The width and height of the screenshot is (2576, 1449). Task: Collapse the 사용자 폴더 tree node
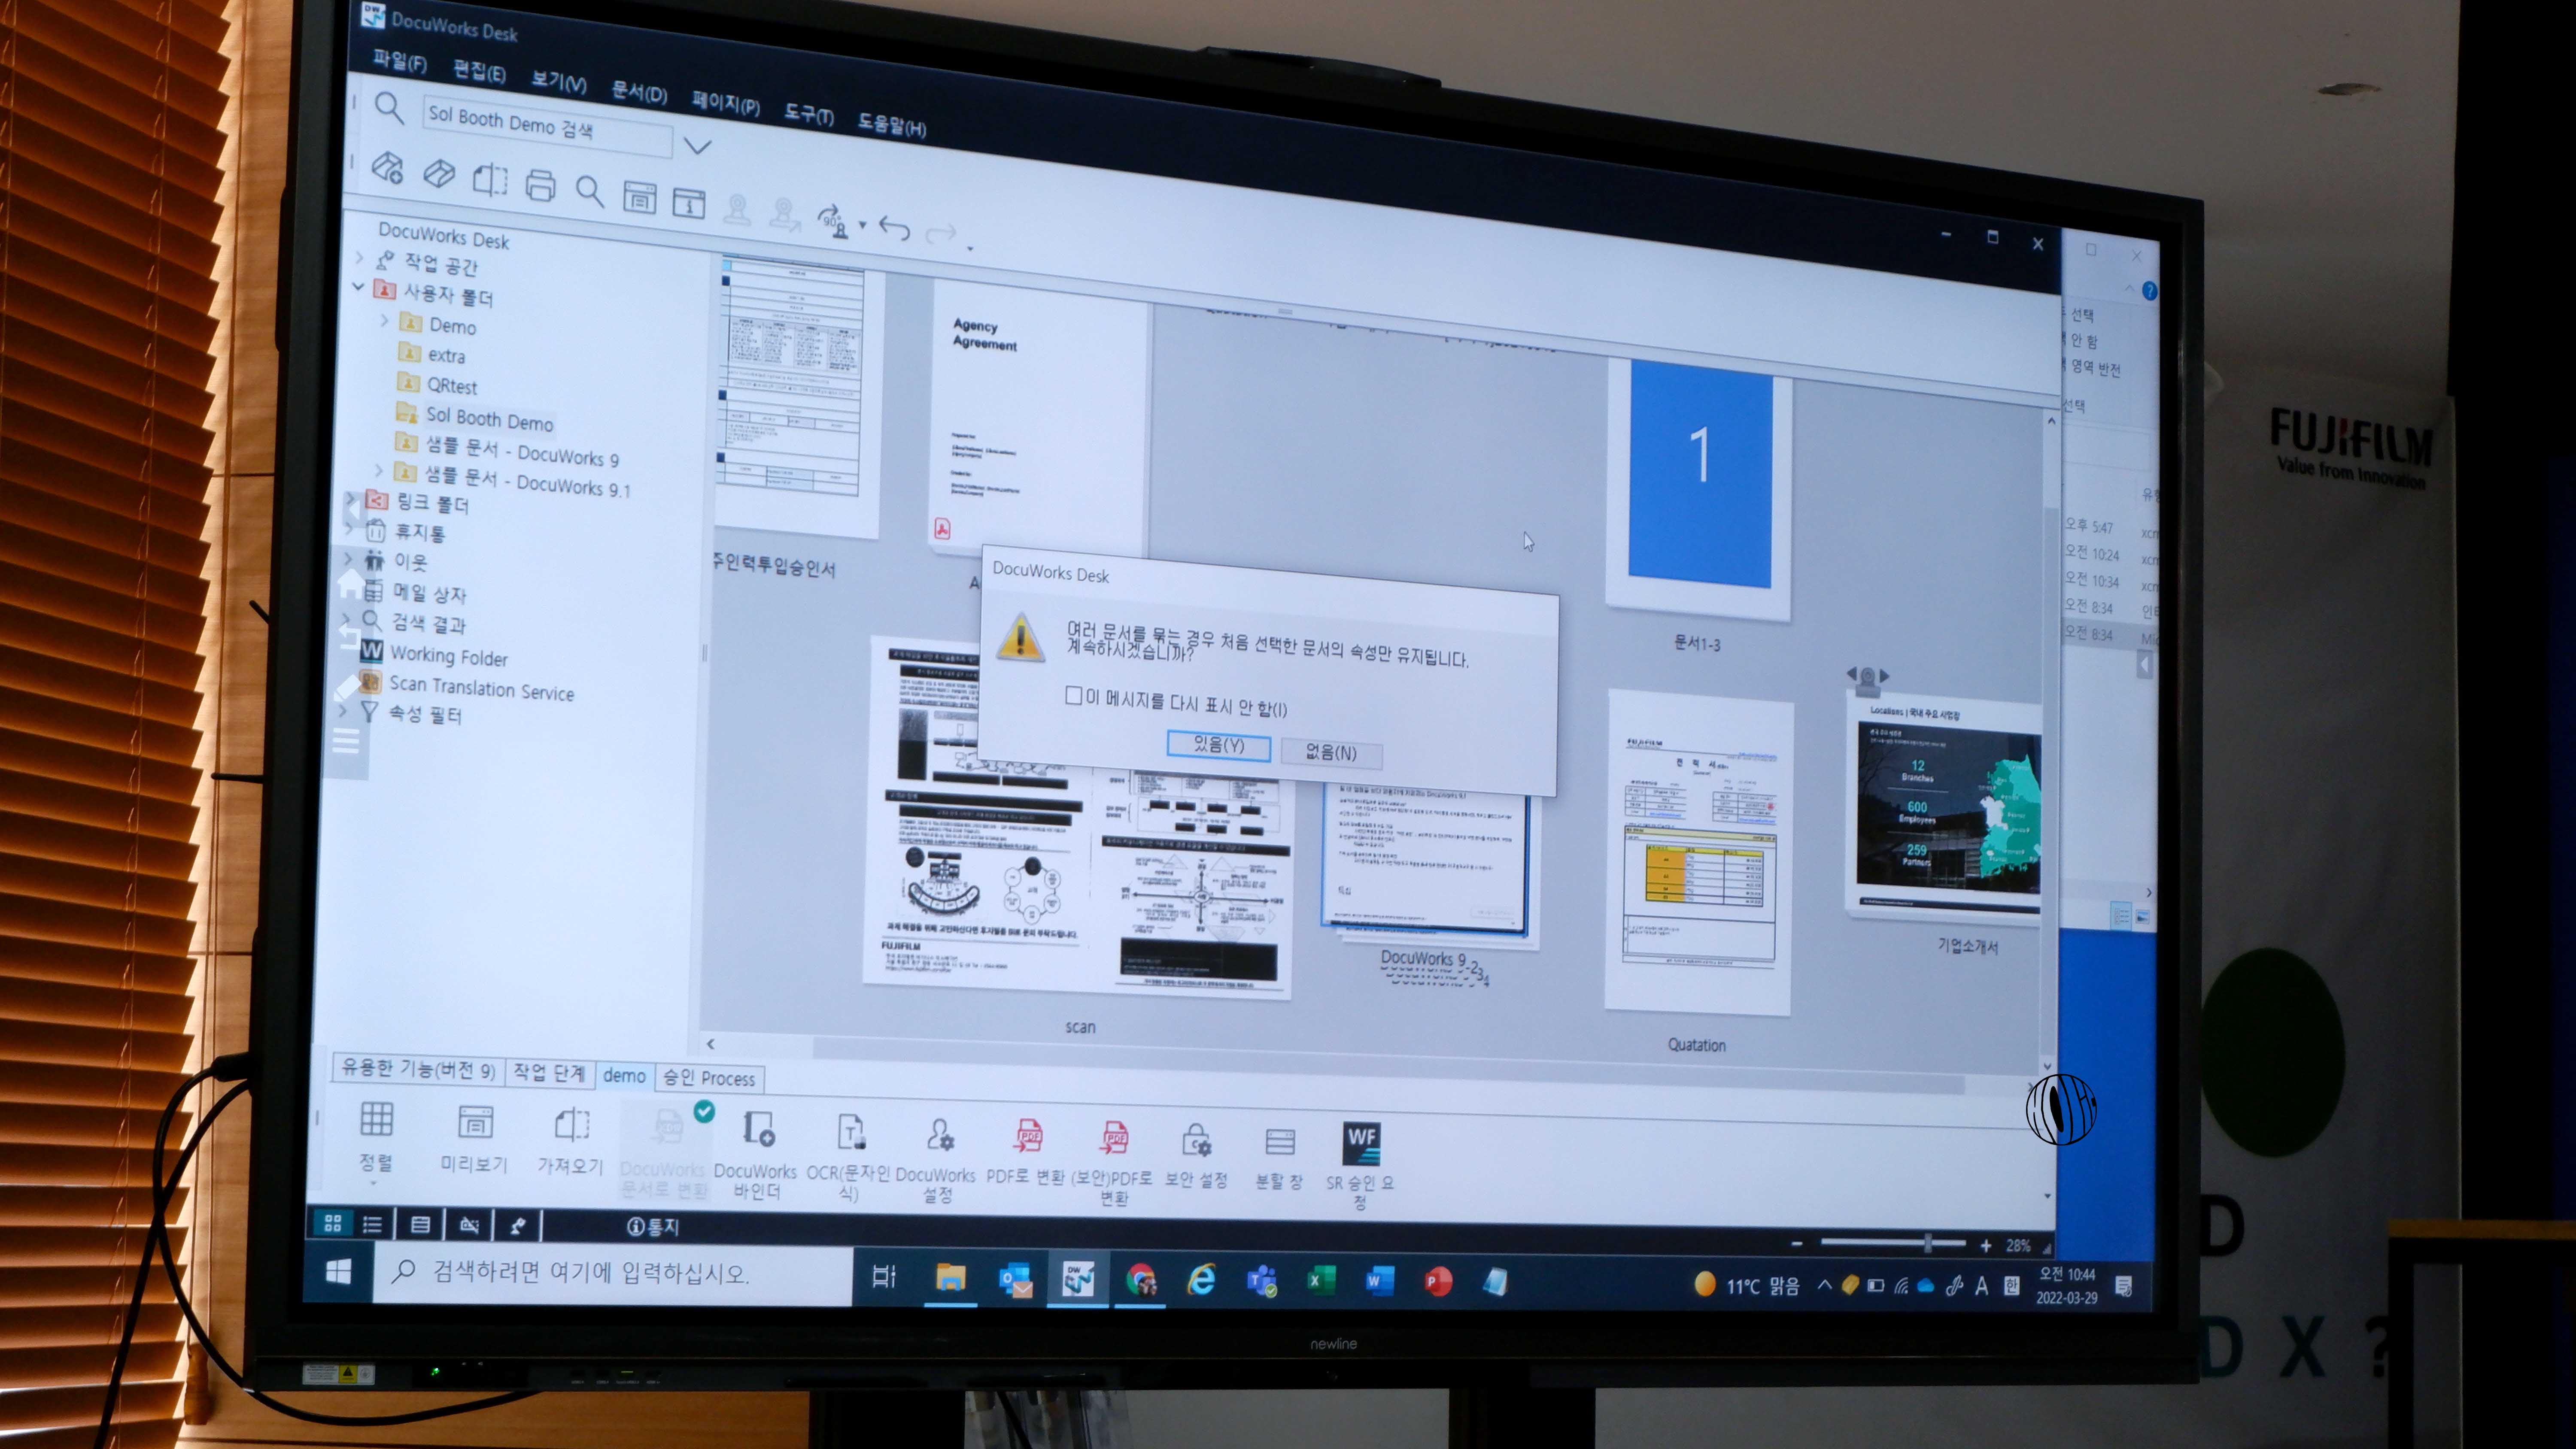point(359,287)
